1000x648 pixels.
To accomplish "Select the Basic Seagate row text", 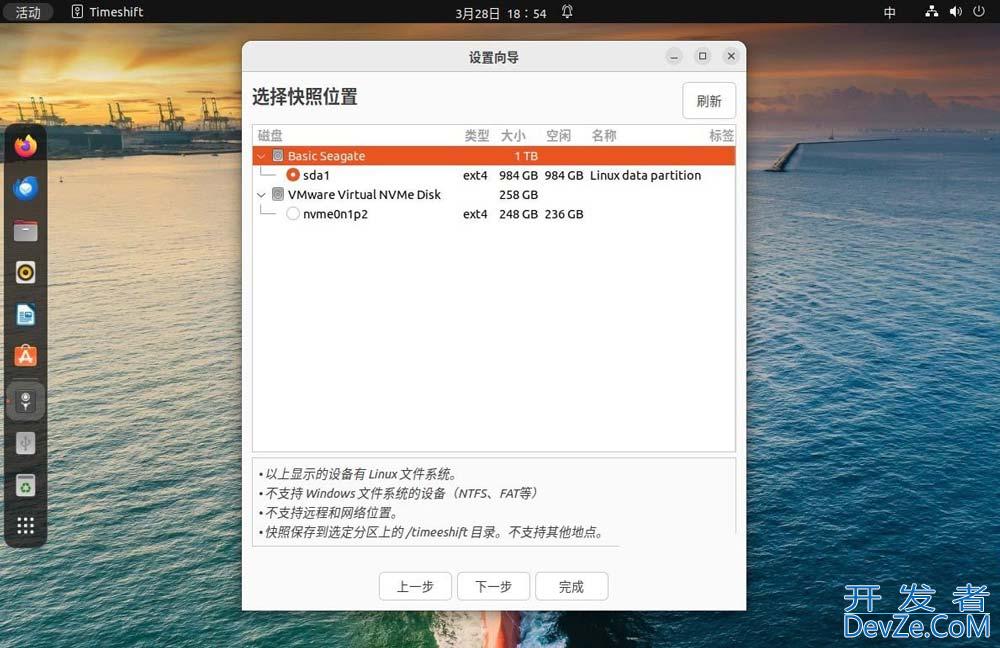I will click(327, 156).
